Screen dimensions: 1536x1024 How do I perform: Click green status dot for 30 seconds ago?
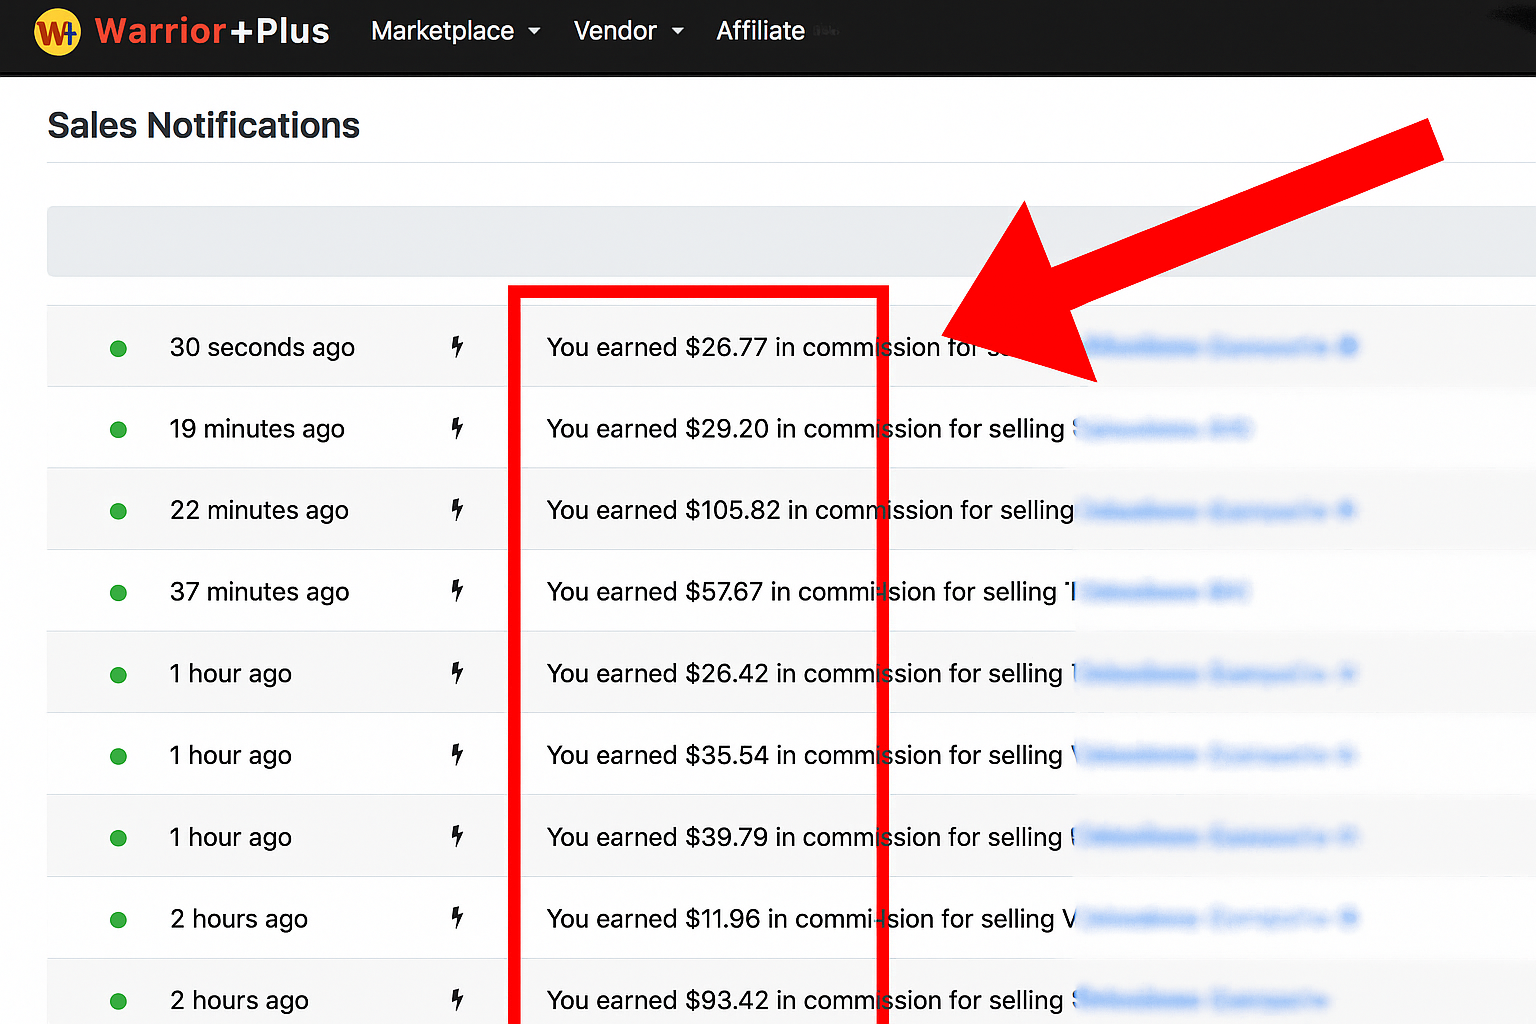(x=118, y=348)
